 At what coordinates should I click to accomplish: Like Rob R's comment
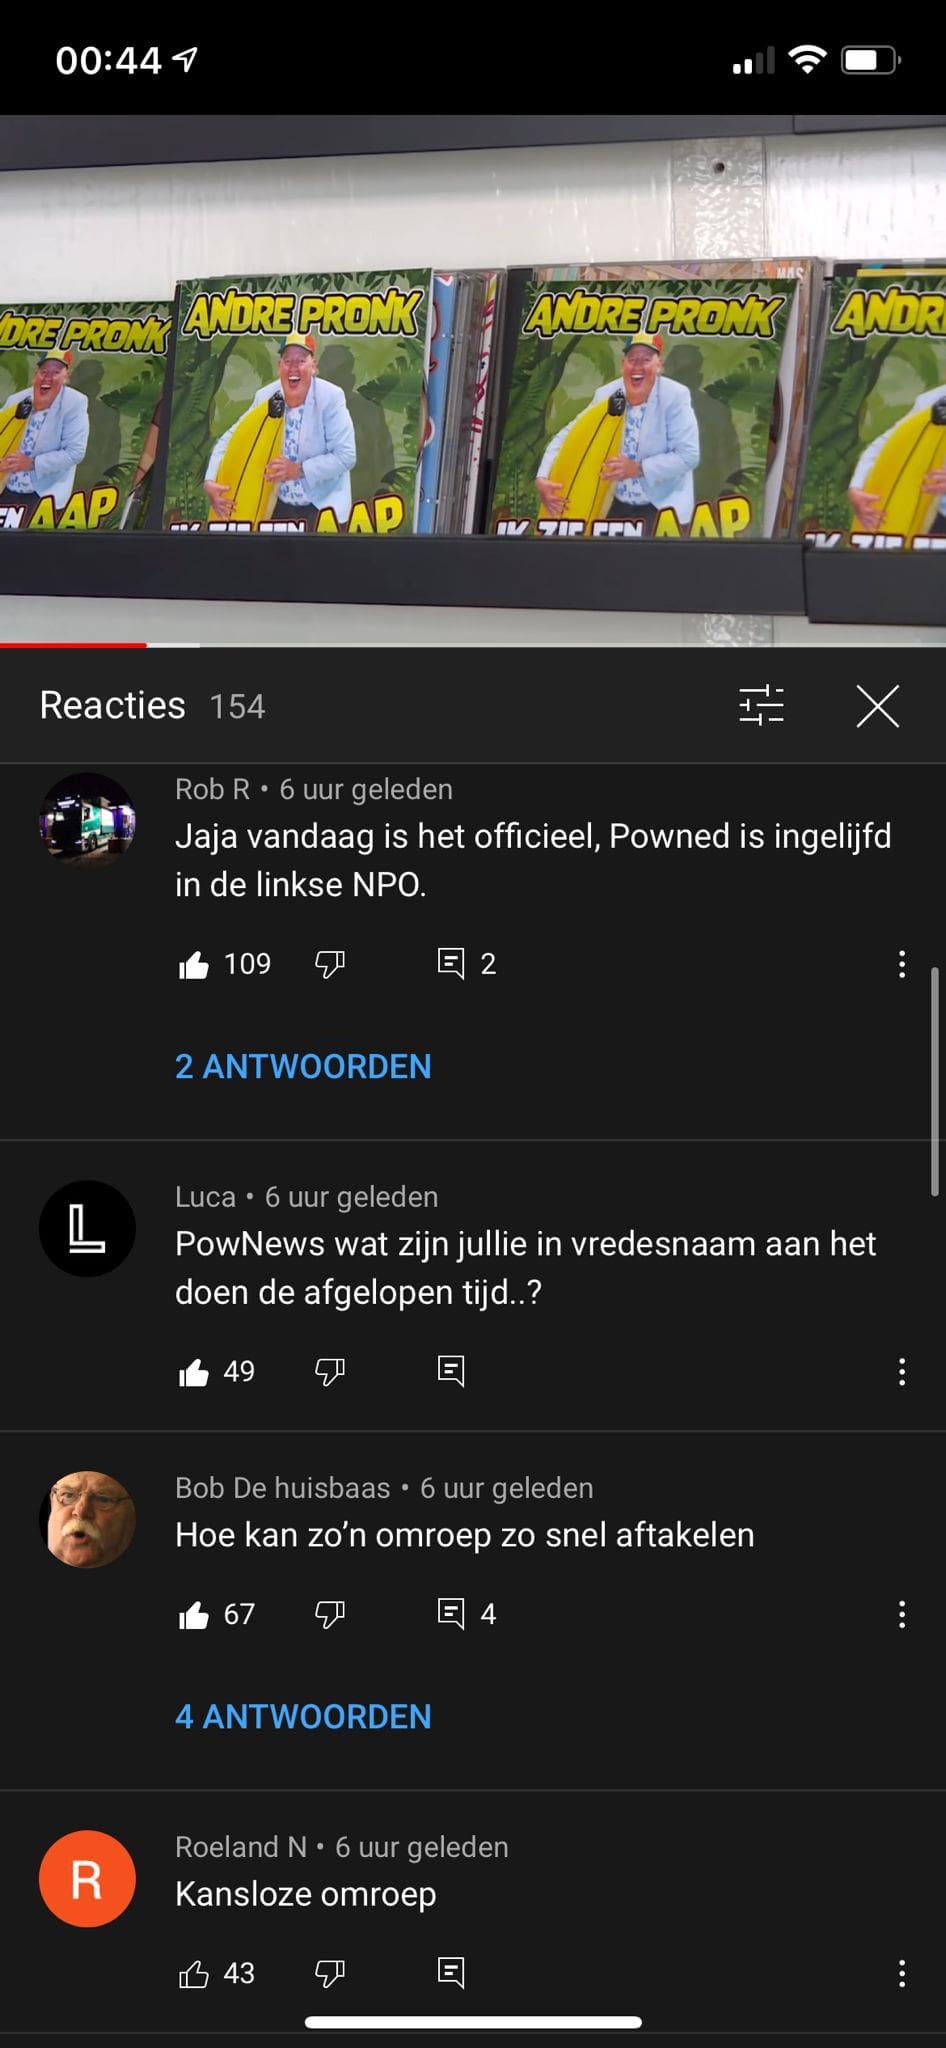tap(193, 964)
